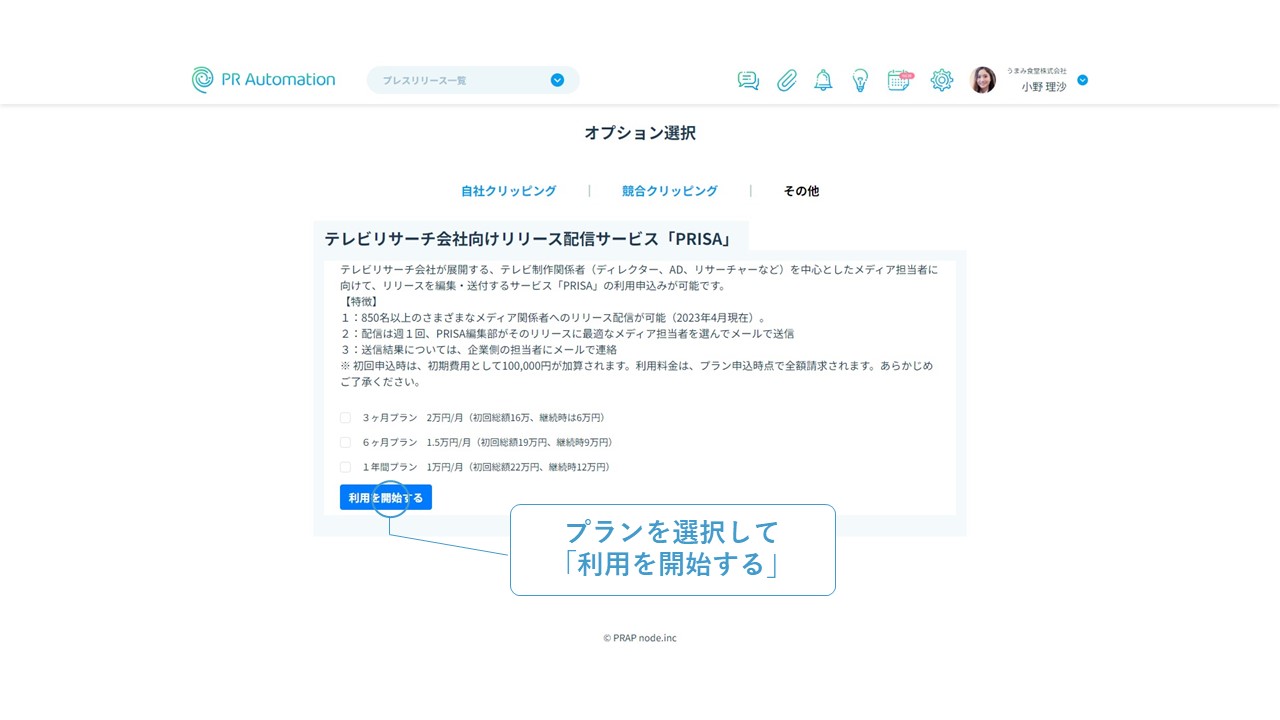Switch to the 競合クリッピング tab
The height and width of the screenshot is (720, 1280).
tap(669, 191)
